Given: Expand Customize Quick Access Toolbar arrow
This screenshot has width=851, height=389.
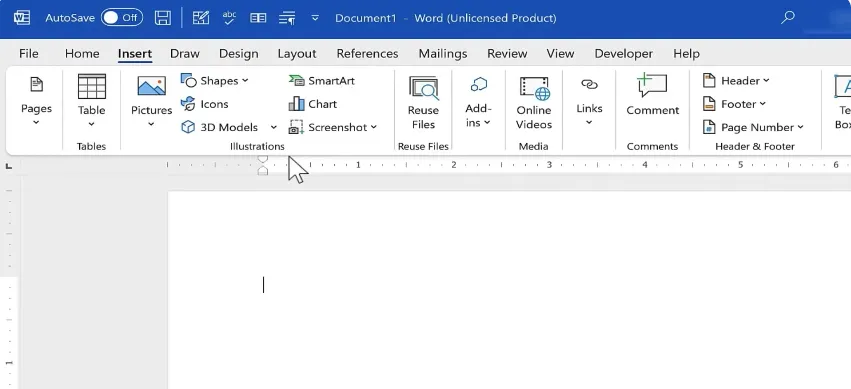Looking at the screenshot, I should pos(315,18).
